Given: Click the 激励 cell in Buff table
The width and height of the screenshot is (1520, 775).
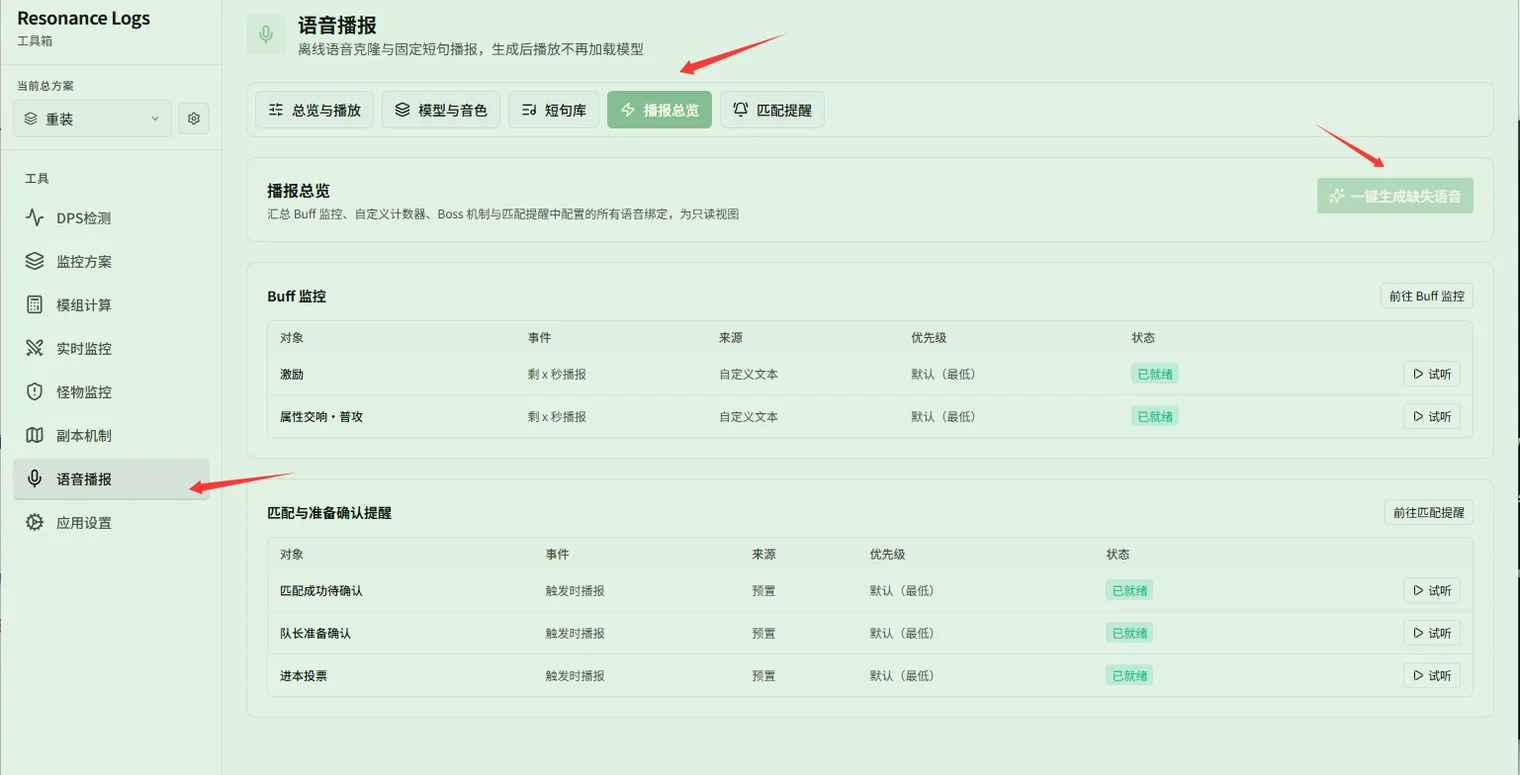Looking at the screenshot, I should pos(292,374).
